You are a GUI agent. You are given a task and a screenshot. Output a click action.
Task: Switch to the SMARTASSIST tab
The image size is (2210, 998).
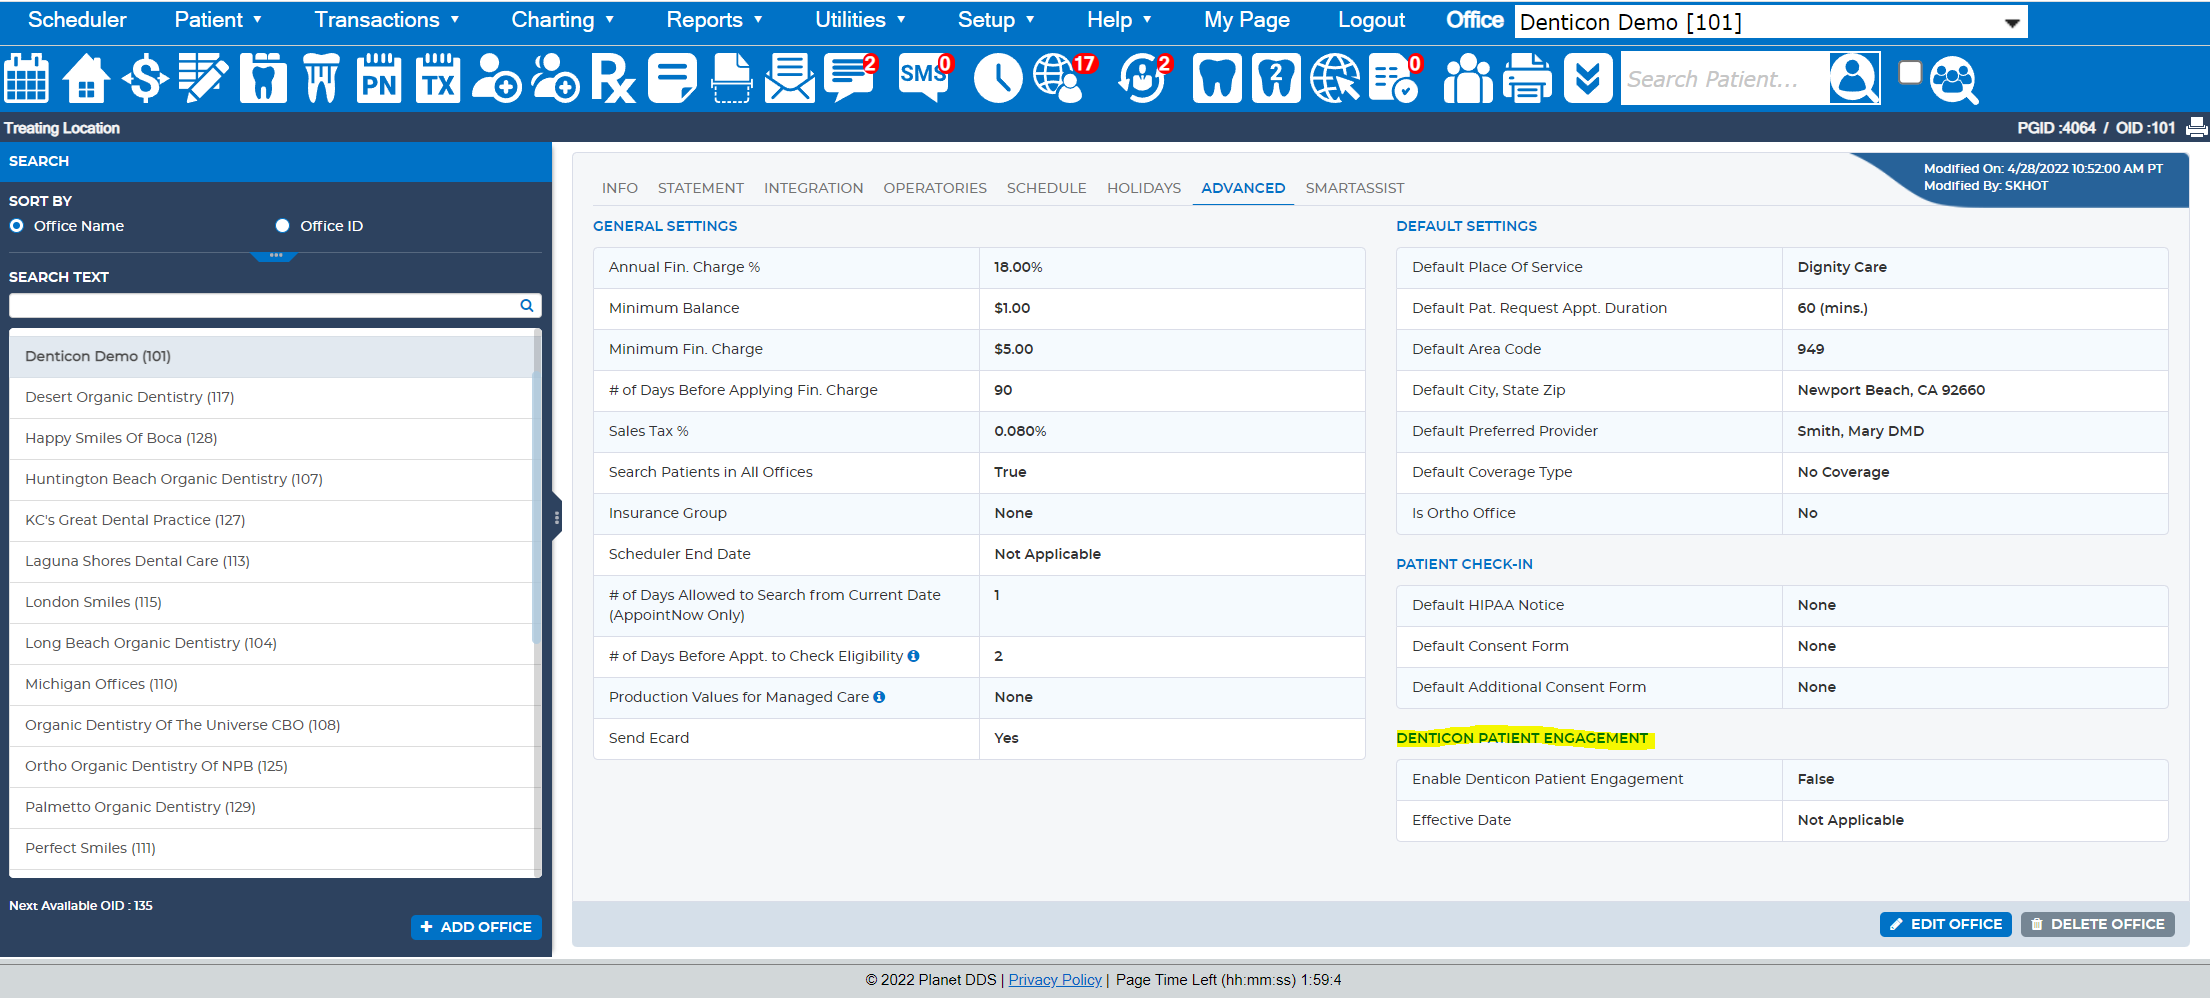tap(1354, 188)
